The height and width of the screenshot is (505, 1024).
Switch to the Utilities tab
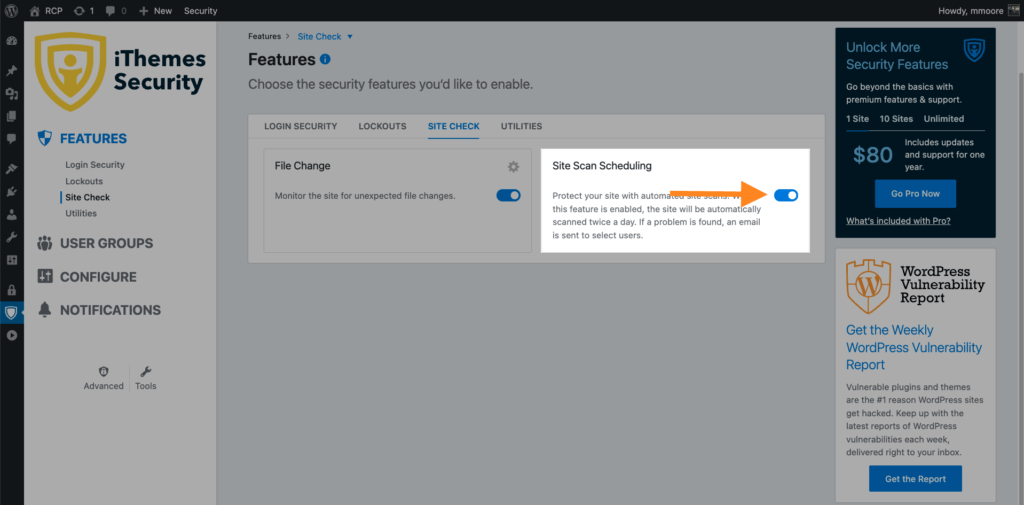point(521,126)
